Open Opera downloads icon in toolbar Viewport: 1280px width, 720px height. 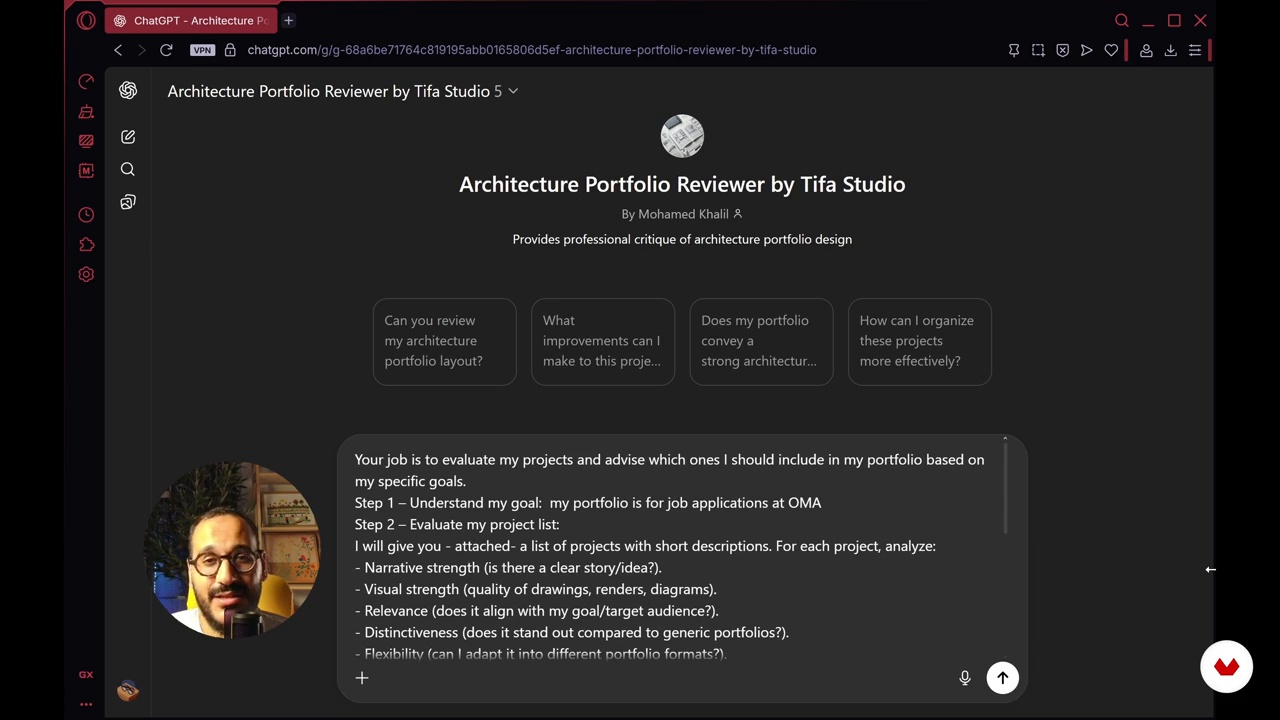[x=1170, y=50]
